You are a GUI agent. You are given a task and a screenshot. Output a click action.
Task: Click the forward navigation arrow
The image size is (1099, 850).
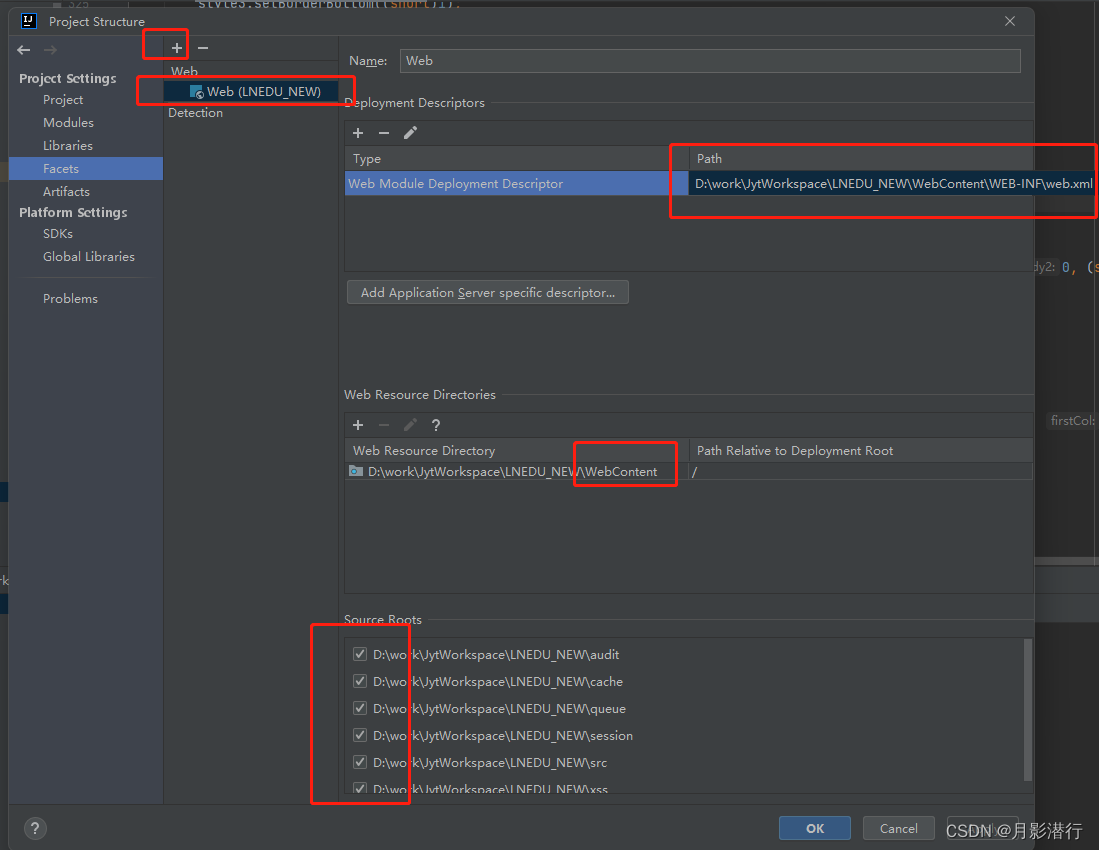tap(50, 50)
